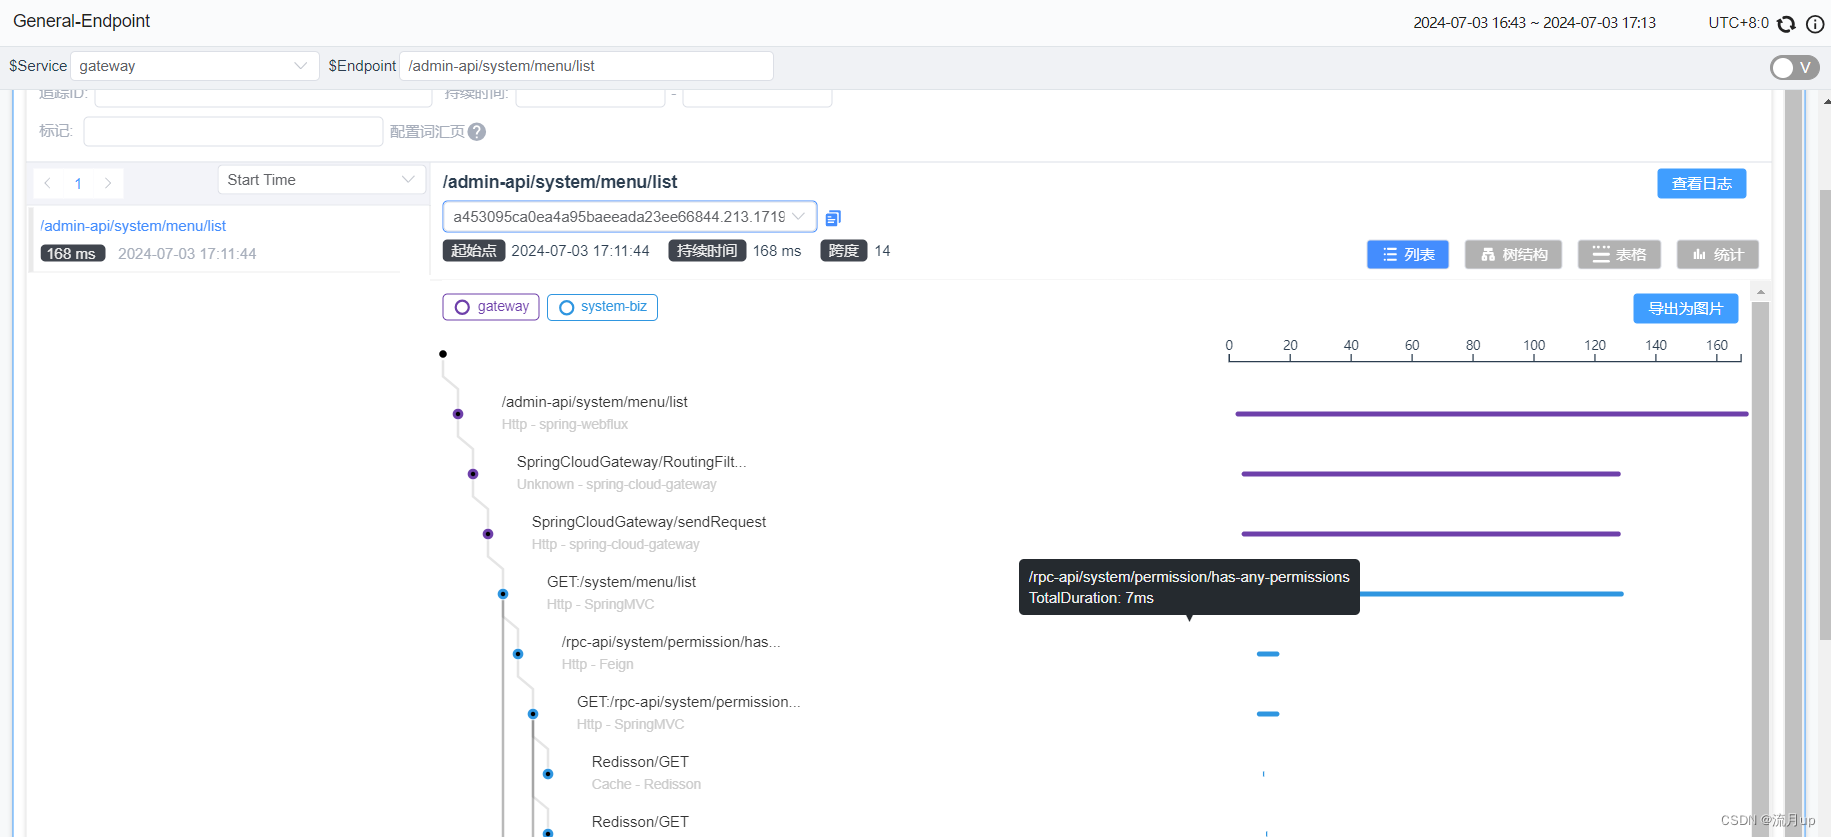Select the SpringCloudGateway/sendRequest span
1831x837 pixels.
648,522
